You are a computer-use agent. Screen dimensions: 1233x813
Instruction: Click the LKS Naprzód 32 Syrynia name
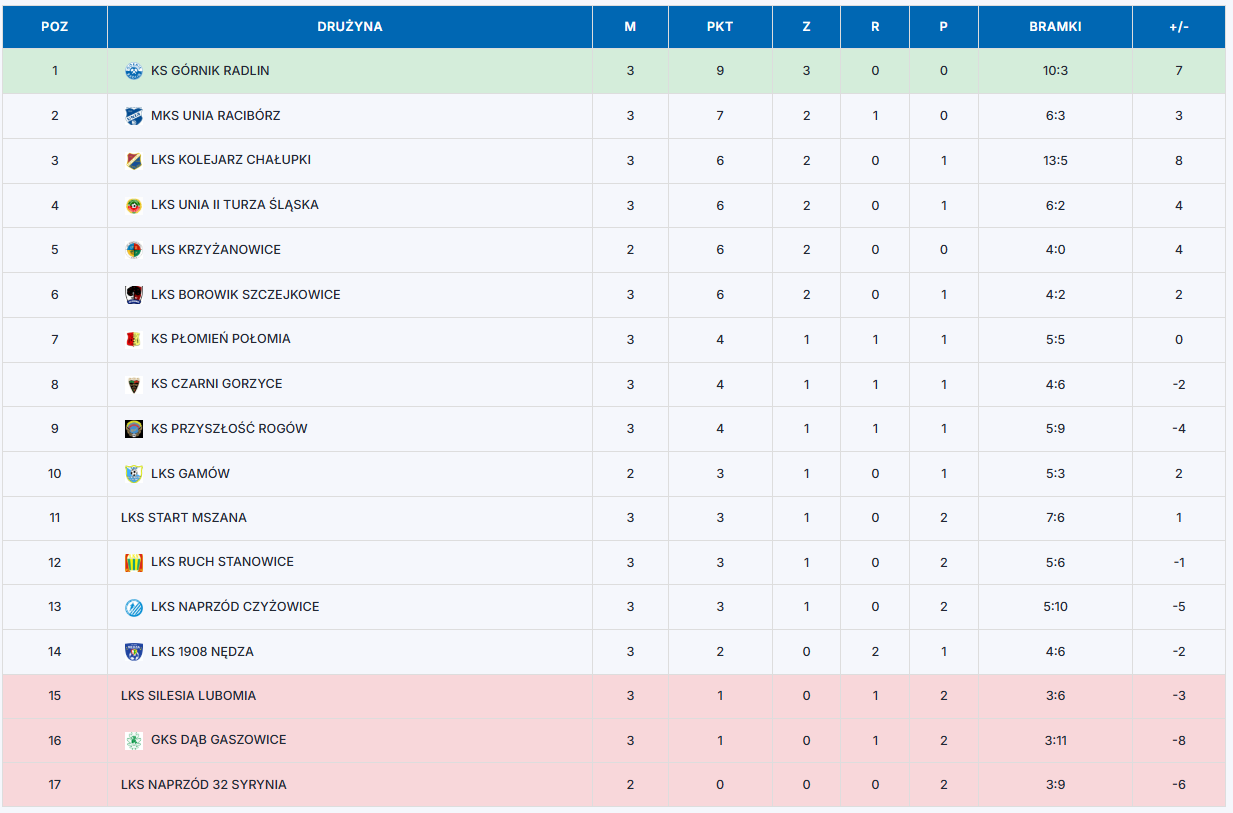point(204,785)
